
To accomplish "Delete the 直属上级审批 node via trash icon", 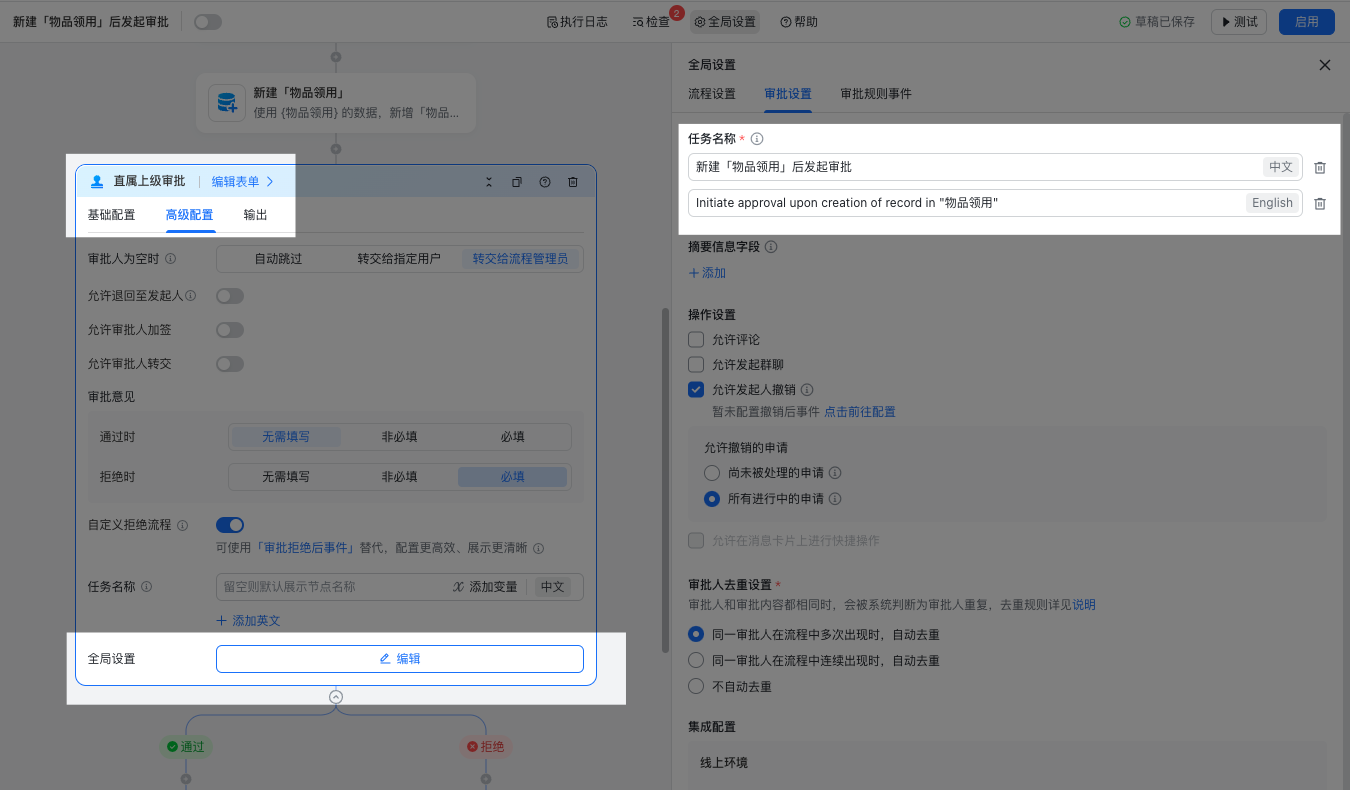I will coord(573,182).
